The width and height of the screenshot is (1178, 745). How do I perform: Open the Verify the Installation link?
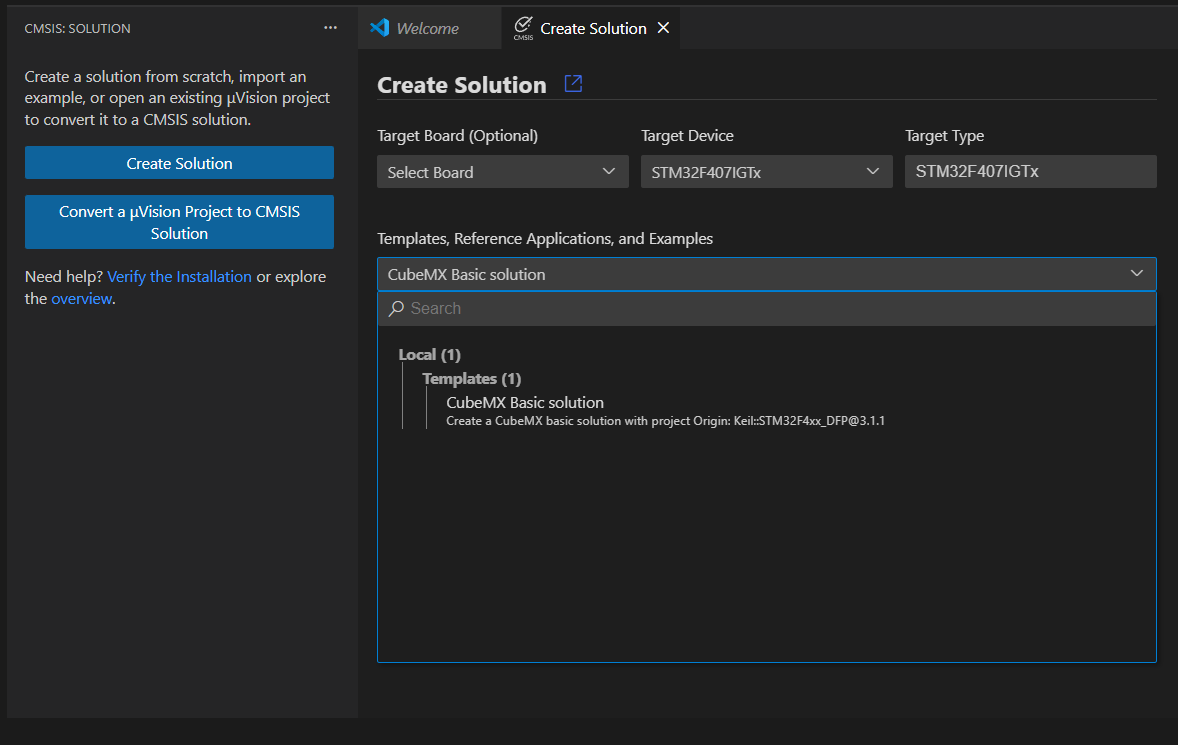pyautogui.click(x=180, y=277)
